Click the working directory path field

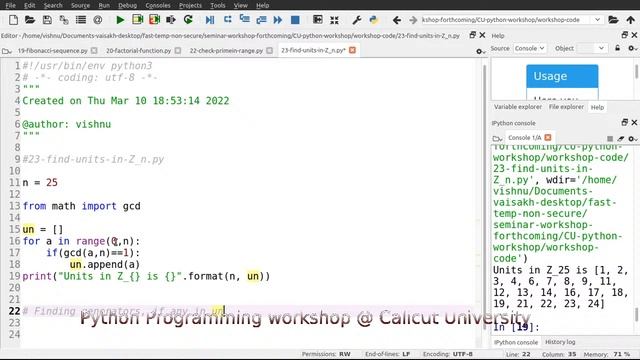pos(507,20)
